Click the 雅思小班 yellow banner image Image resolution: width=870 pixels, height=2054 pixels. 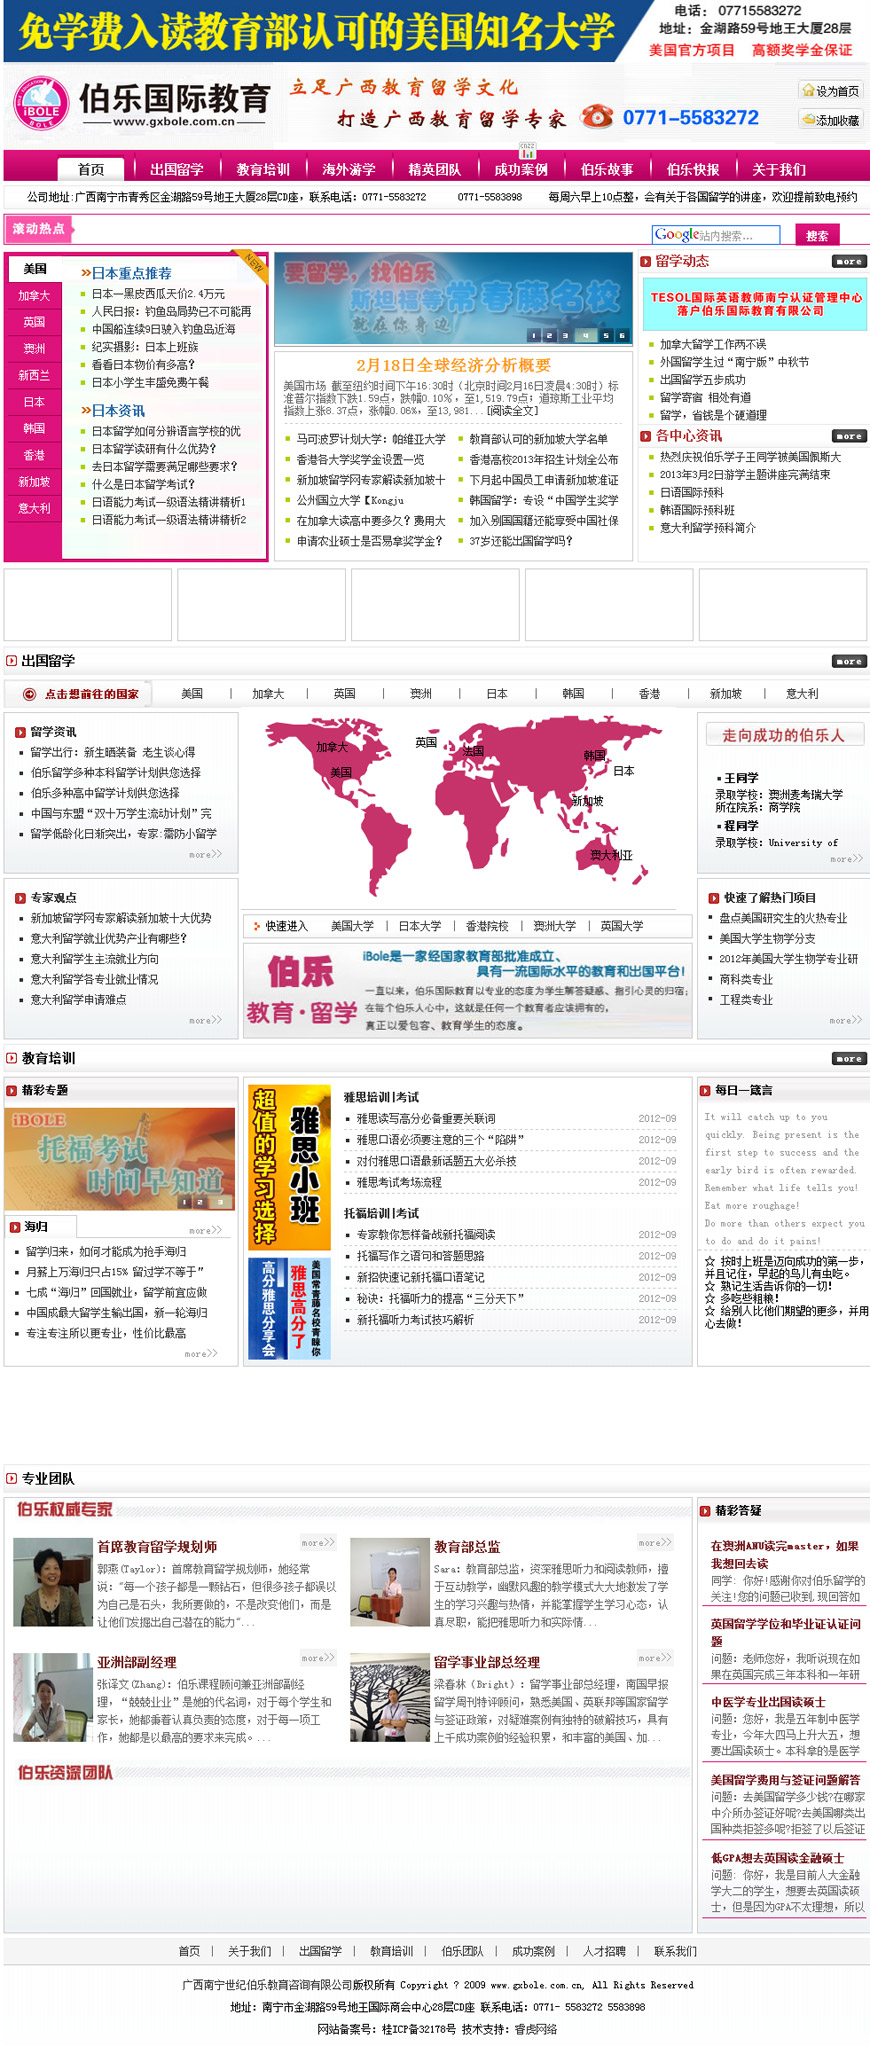[289, 1167]
